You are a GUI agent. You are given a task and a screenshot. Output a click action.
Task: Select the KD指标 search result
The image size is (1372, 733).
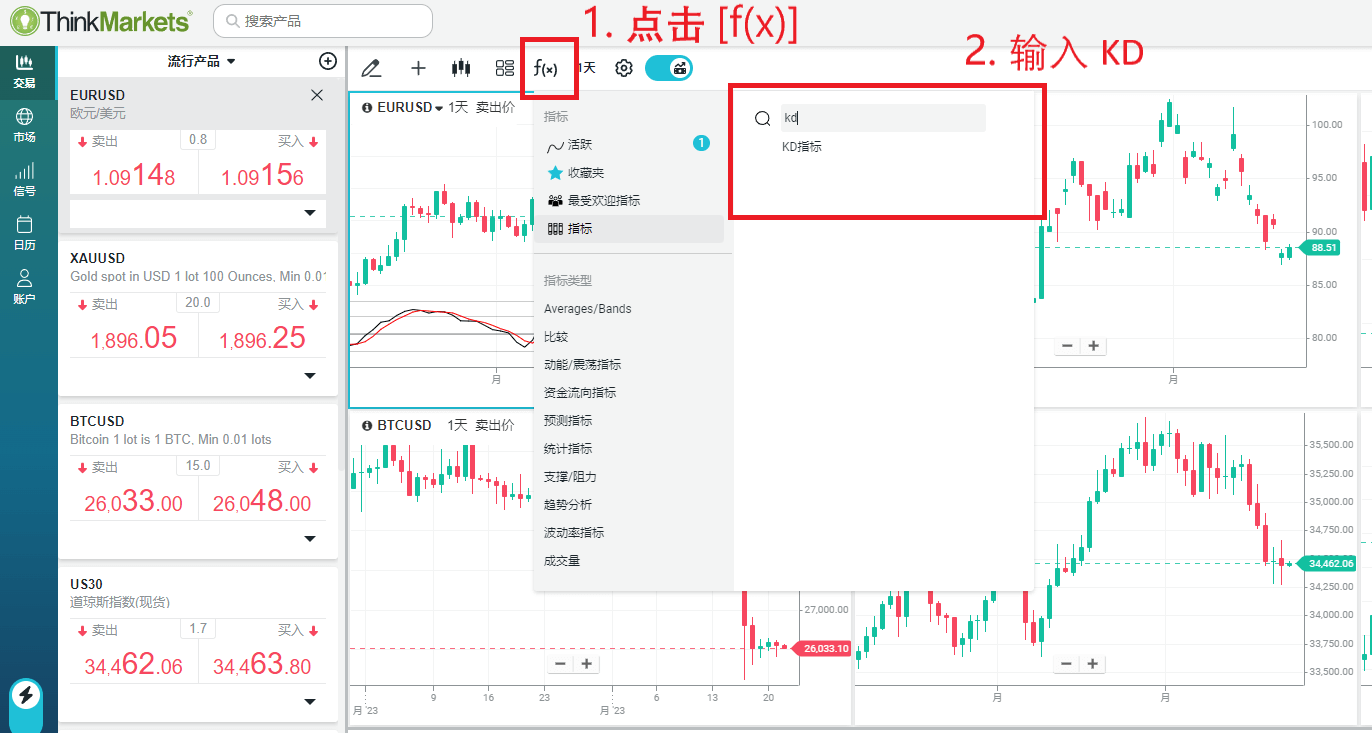click(802, 146)
